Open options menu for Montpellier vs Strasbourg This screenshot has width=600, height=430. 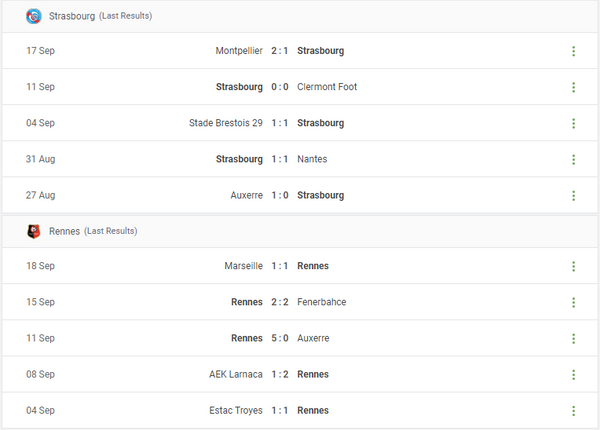coord(573,51)
